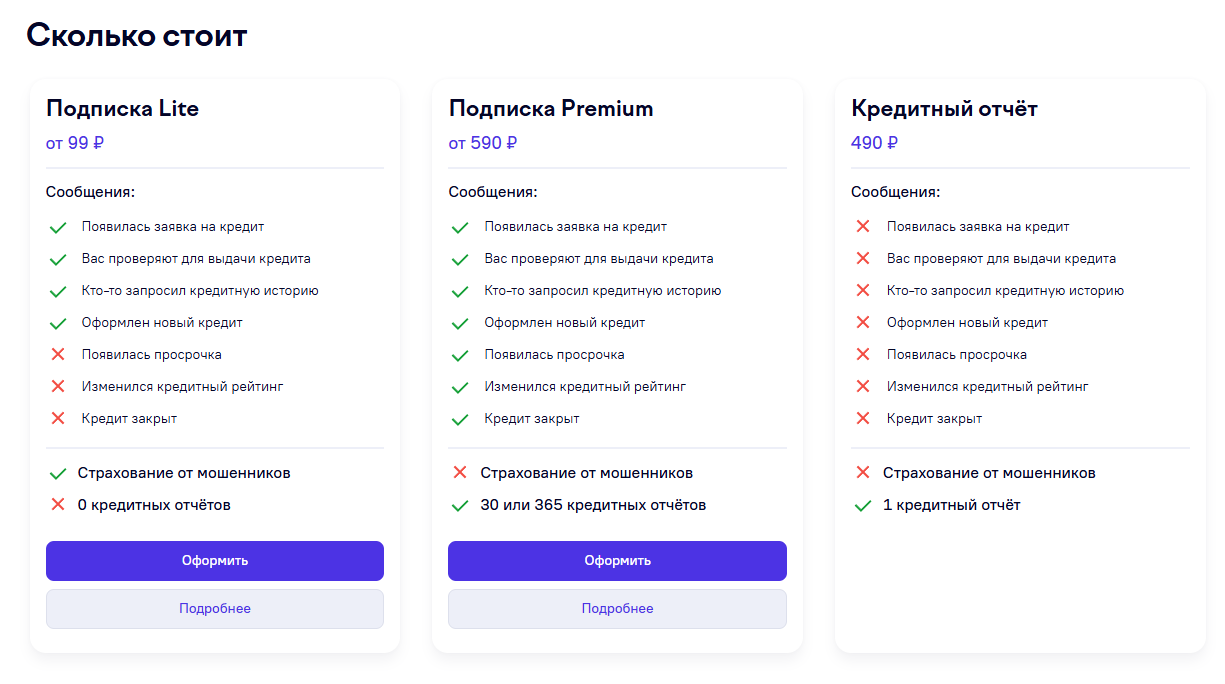Click the 'от 590 ₽' price text
Screen dimensions: 1225x684
coord(483,143)
